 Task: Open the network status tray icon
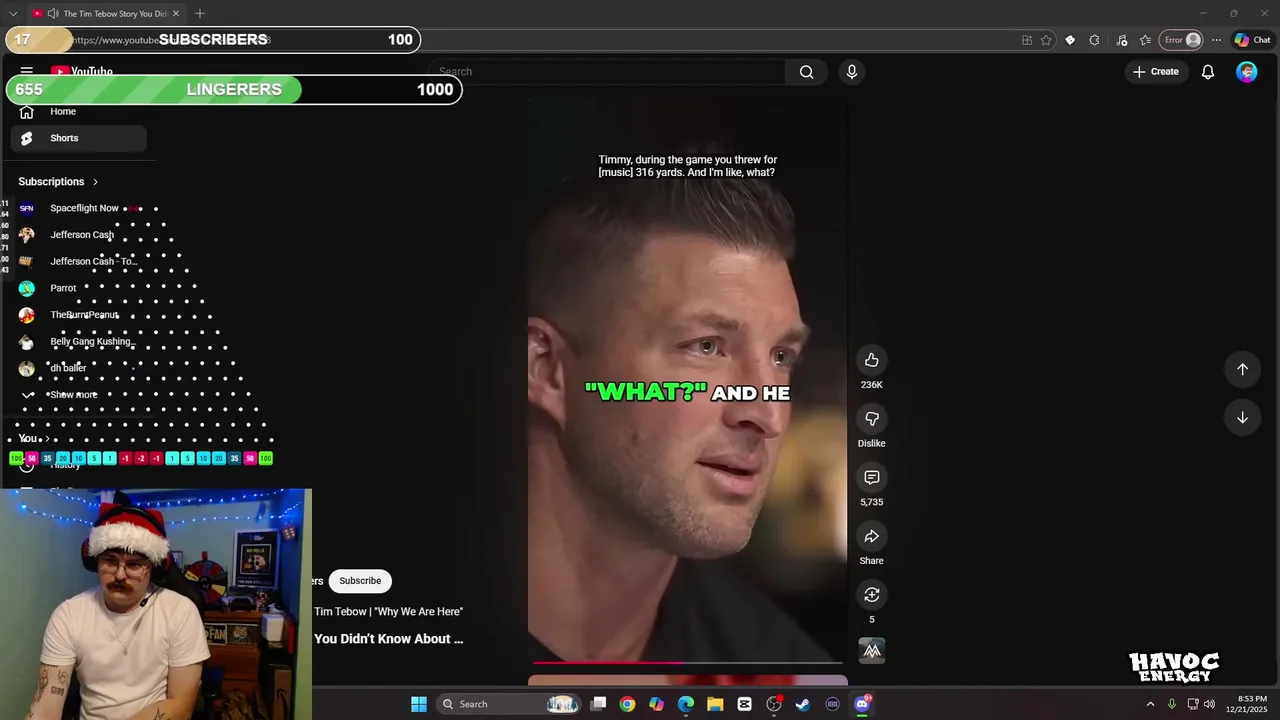click(1192, 704)
